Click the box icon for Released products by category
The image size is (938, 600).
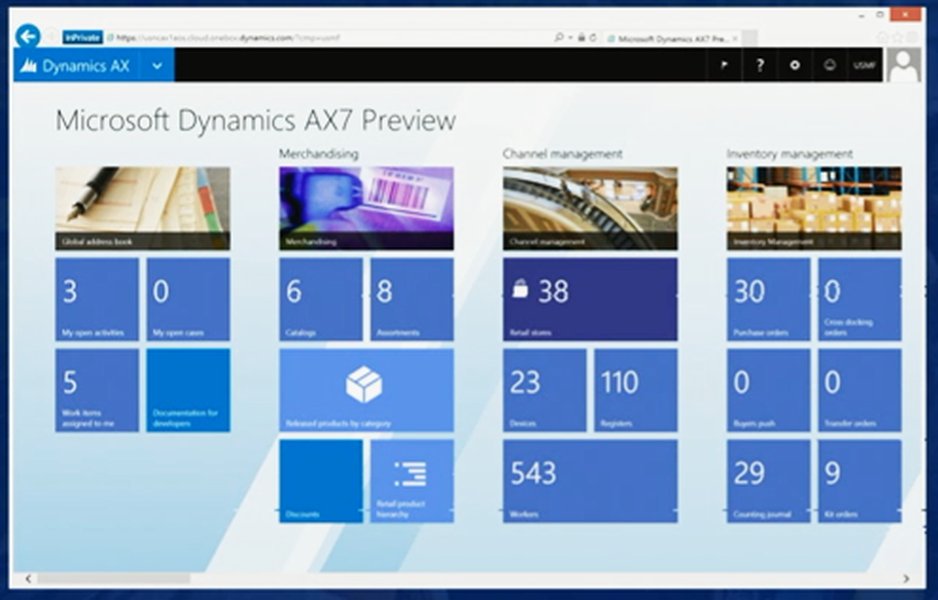coord(364,384)
